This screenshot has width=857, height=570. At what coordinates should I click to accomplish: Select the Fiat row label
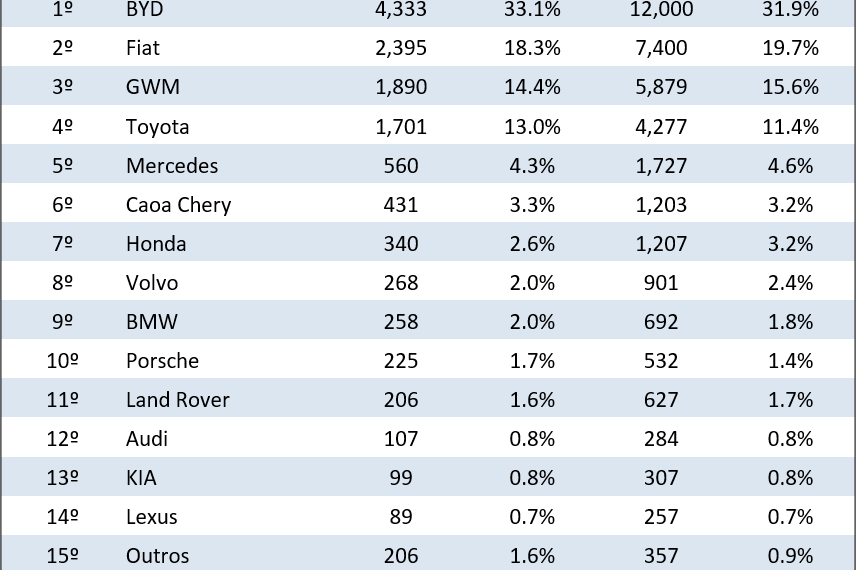pos(143,48)
